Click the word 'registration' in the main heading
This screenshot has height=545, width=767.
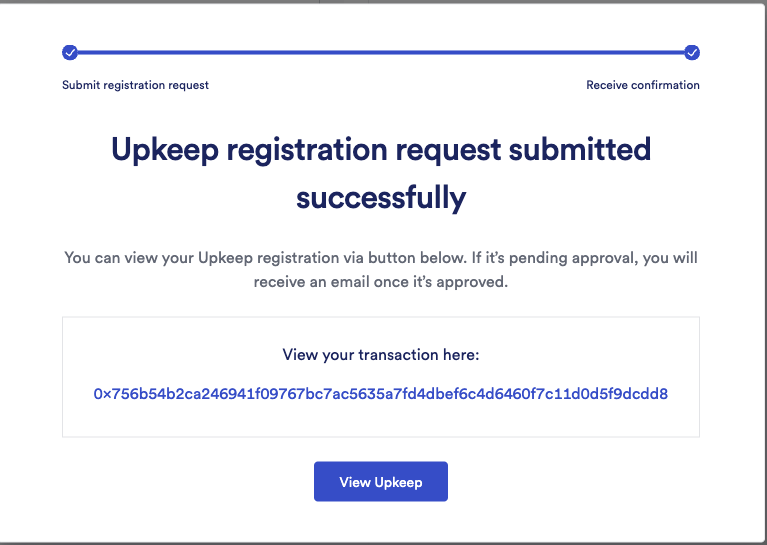coord(307,150)
